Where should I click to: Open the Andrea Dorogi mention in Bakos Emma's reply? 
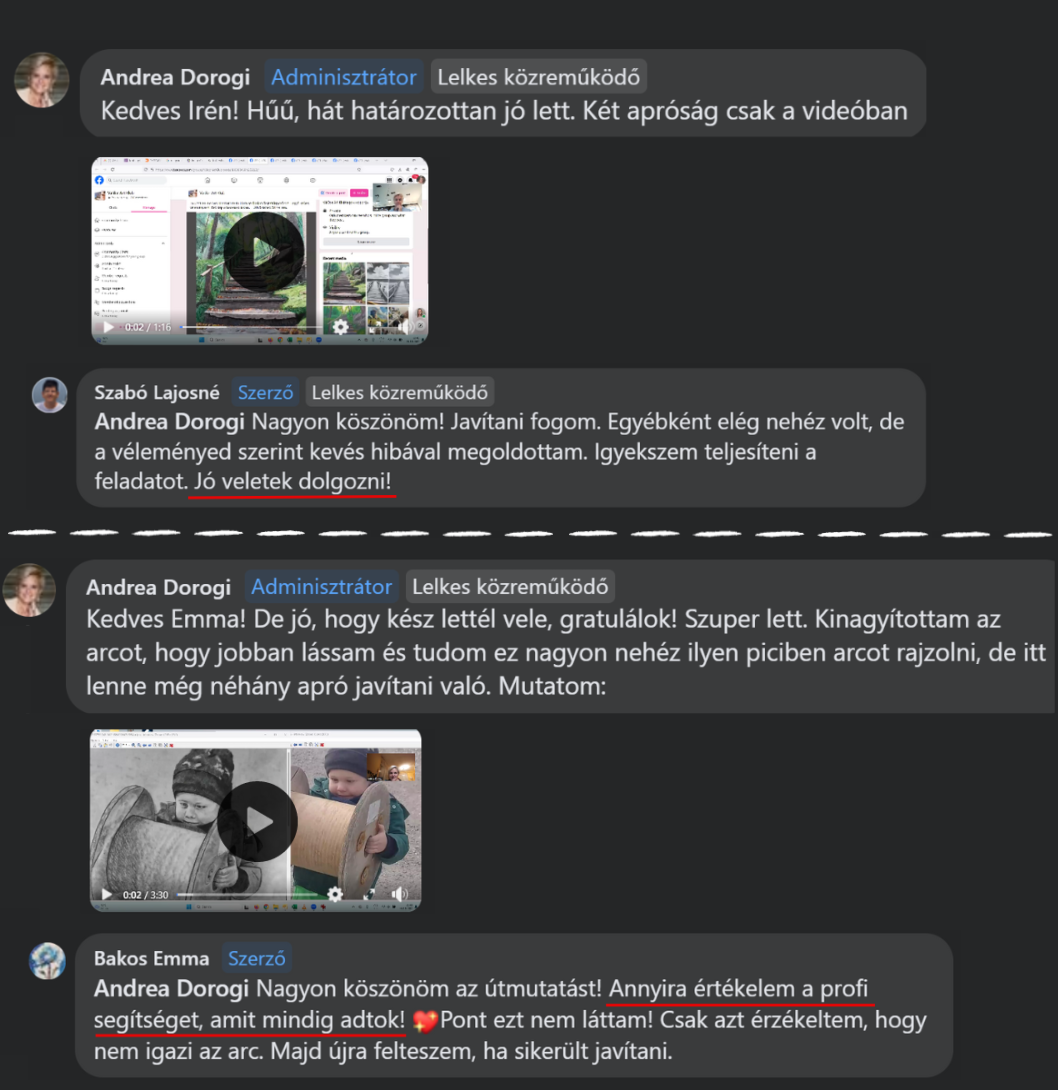[x=171, y=989]
